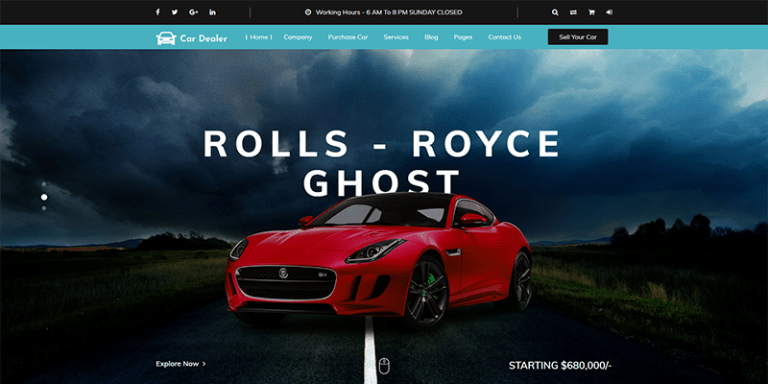
Task: Click the Working Hours notice text
Action: click(x=389, y=12)
